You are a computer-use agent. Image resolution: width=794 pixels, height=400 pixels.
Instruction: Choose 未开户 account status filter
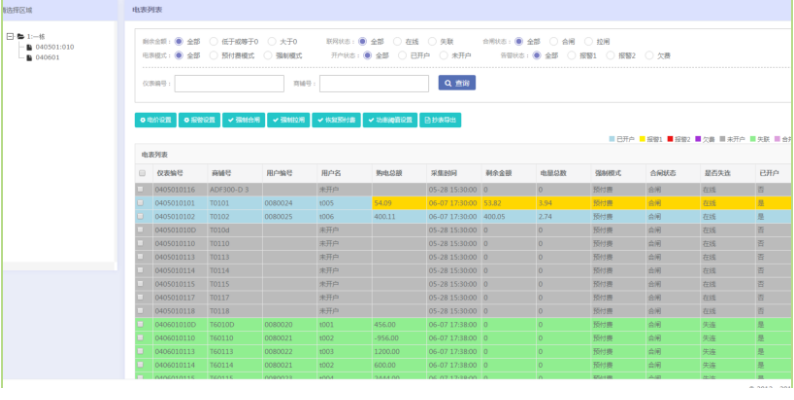(444, 56)
